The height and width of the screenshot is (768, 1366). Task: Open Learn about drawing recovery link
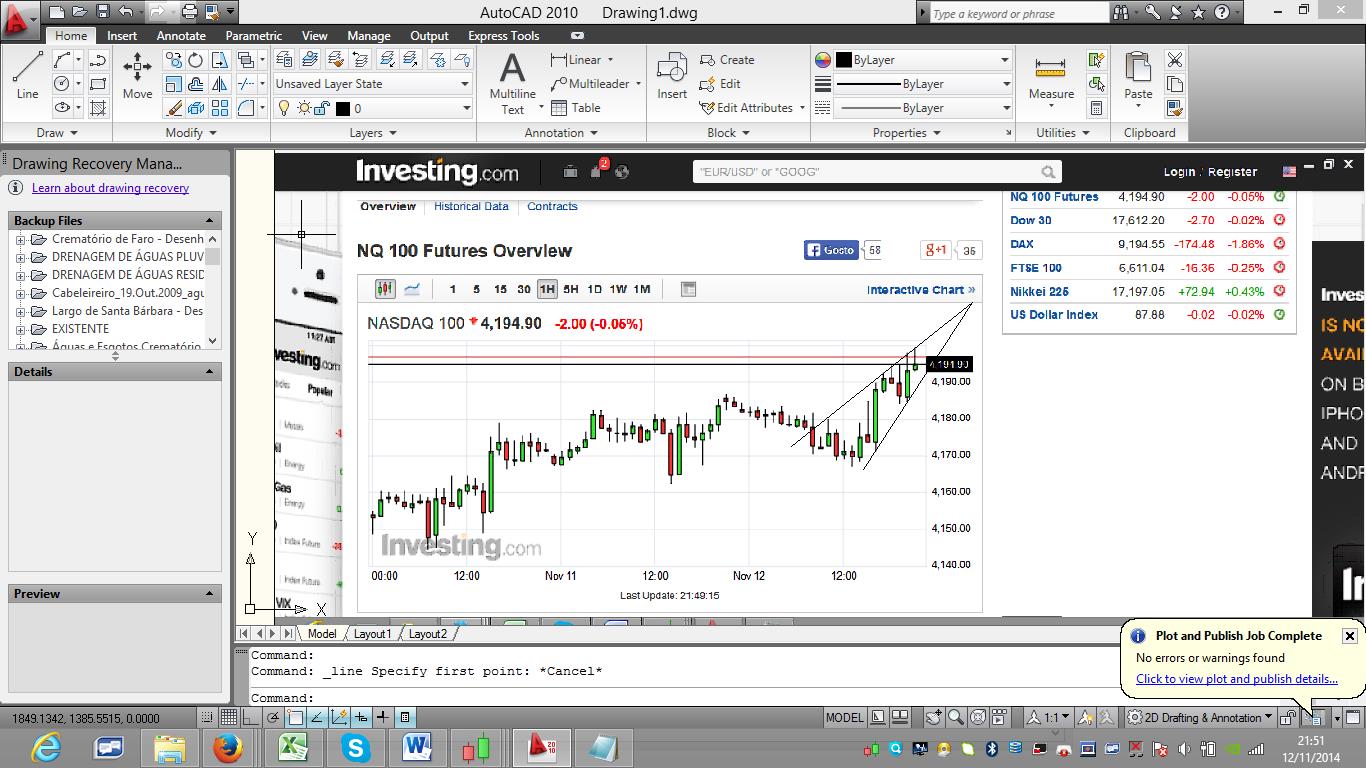[110, 188]
